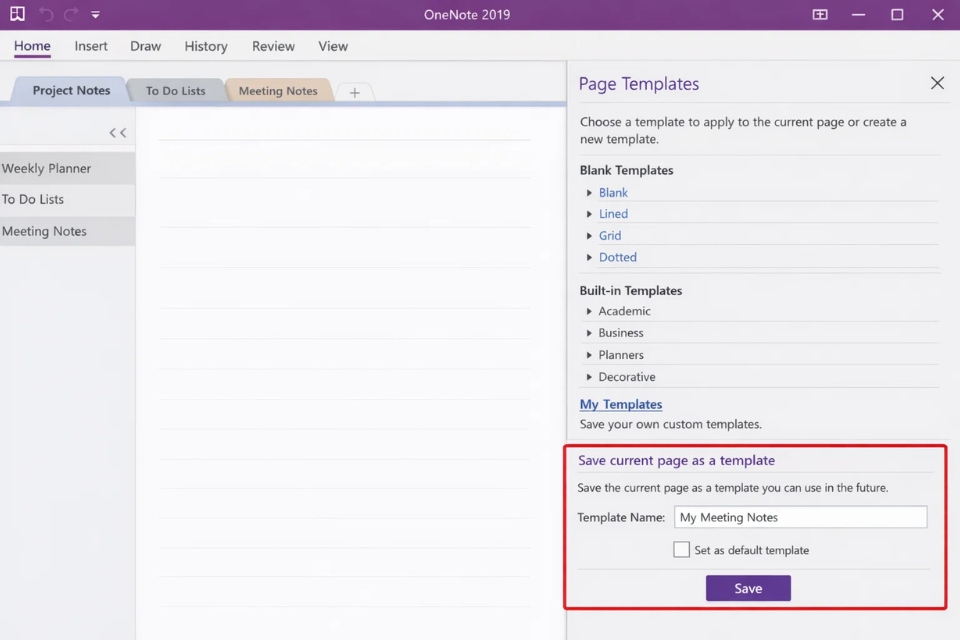Open the Draw ribbon tab
The image size is (960, 640).
[x=145, y=46]
